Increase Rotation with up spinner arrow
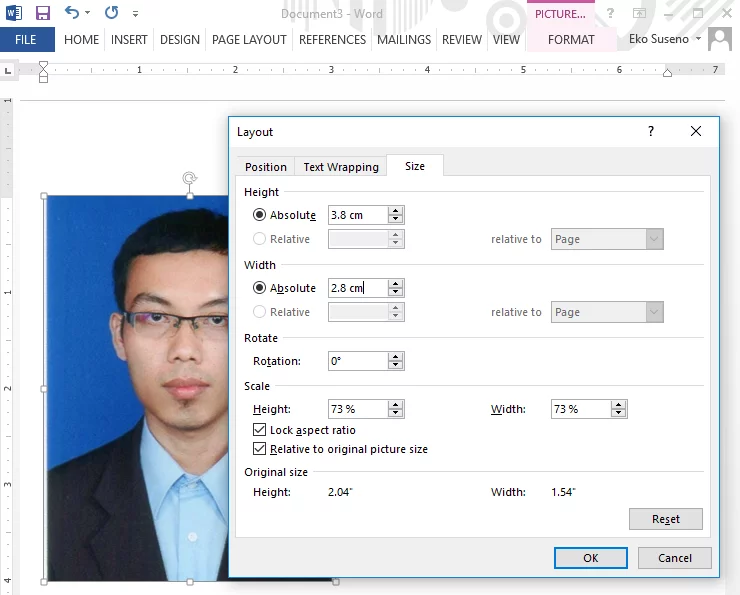The width and height of the screenshot is (740, 595). 395,356
